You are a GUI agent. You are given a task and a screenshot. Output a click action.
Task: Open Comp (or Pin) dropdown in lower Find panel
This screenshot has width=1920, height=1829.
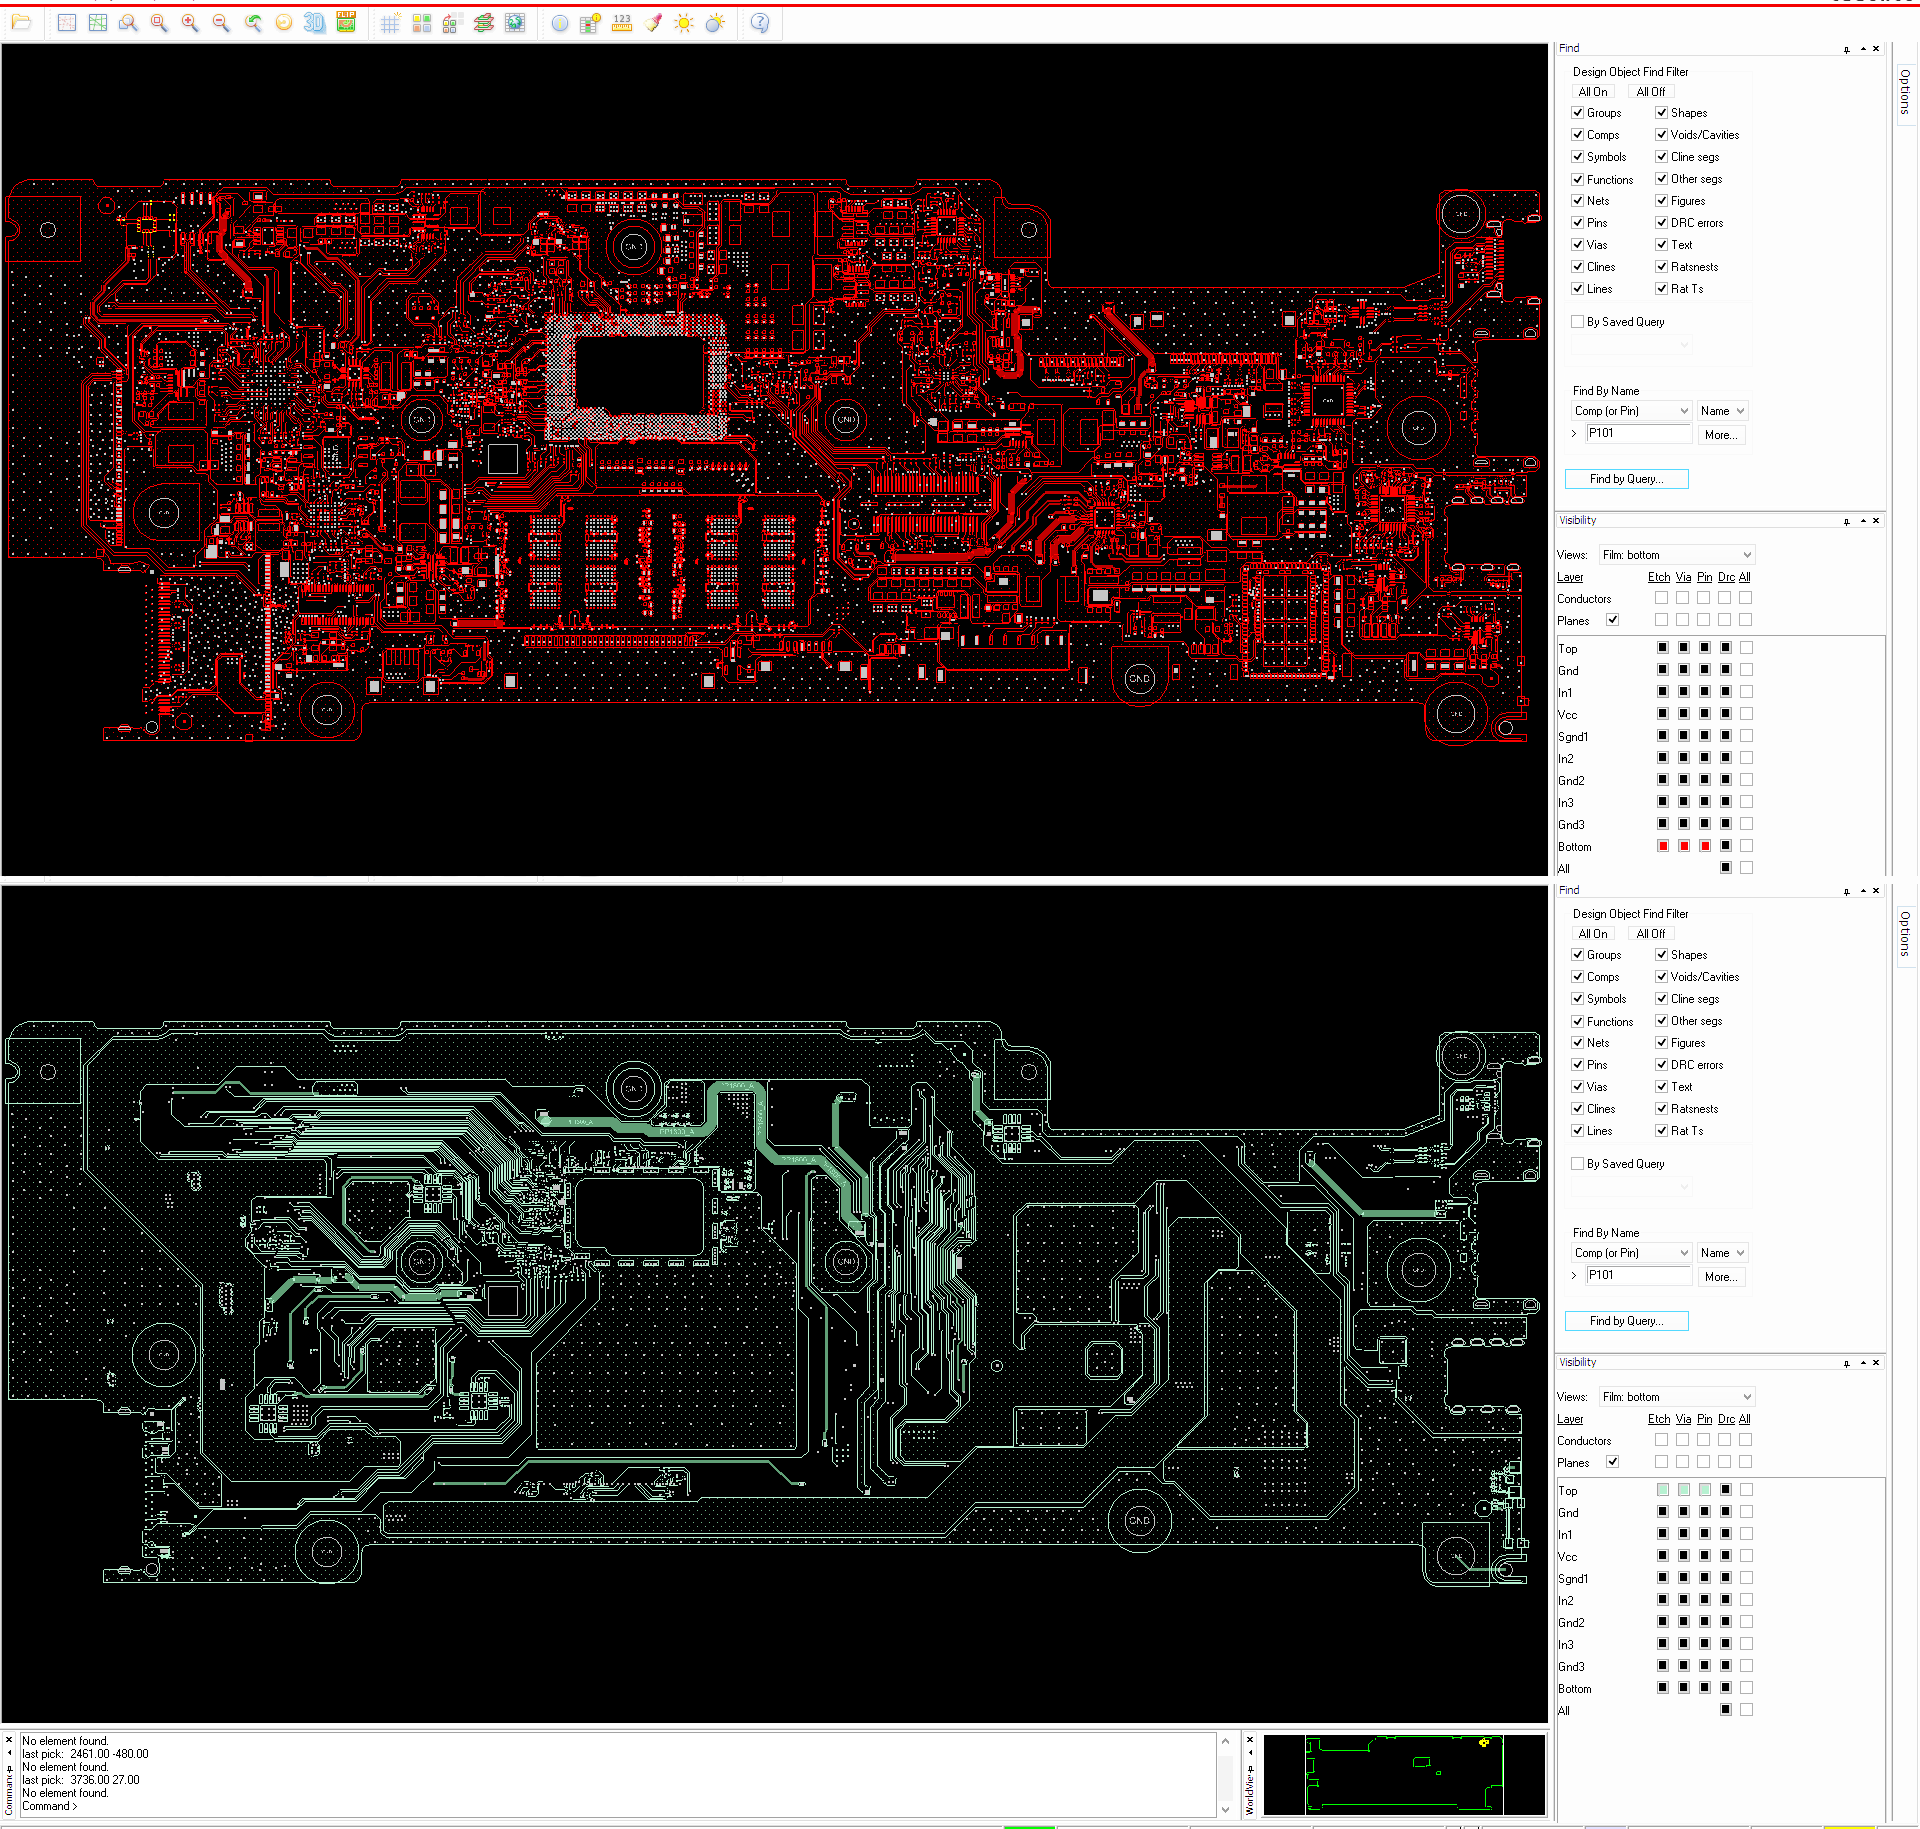[x=1631, y=1253]
